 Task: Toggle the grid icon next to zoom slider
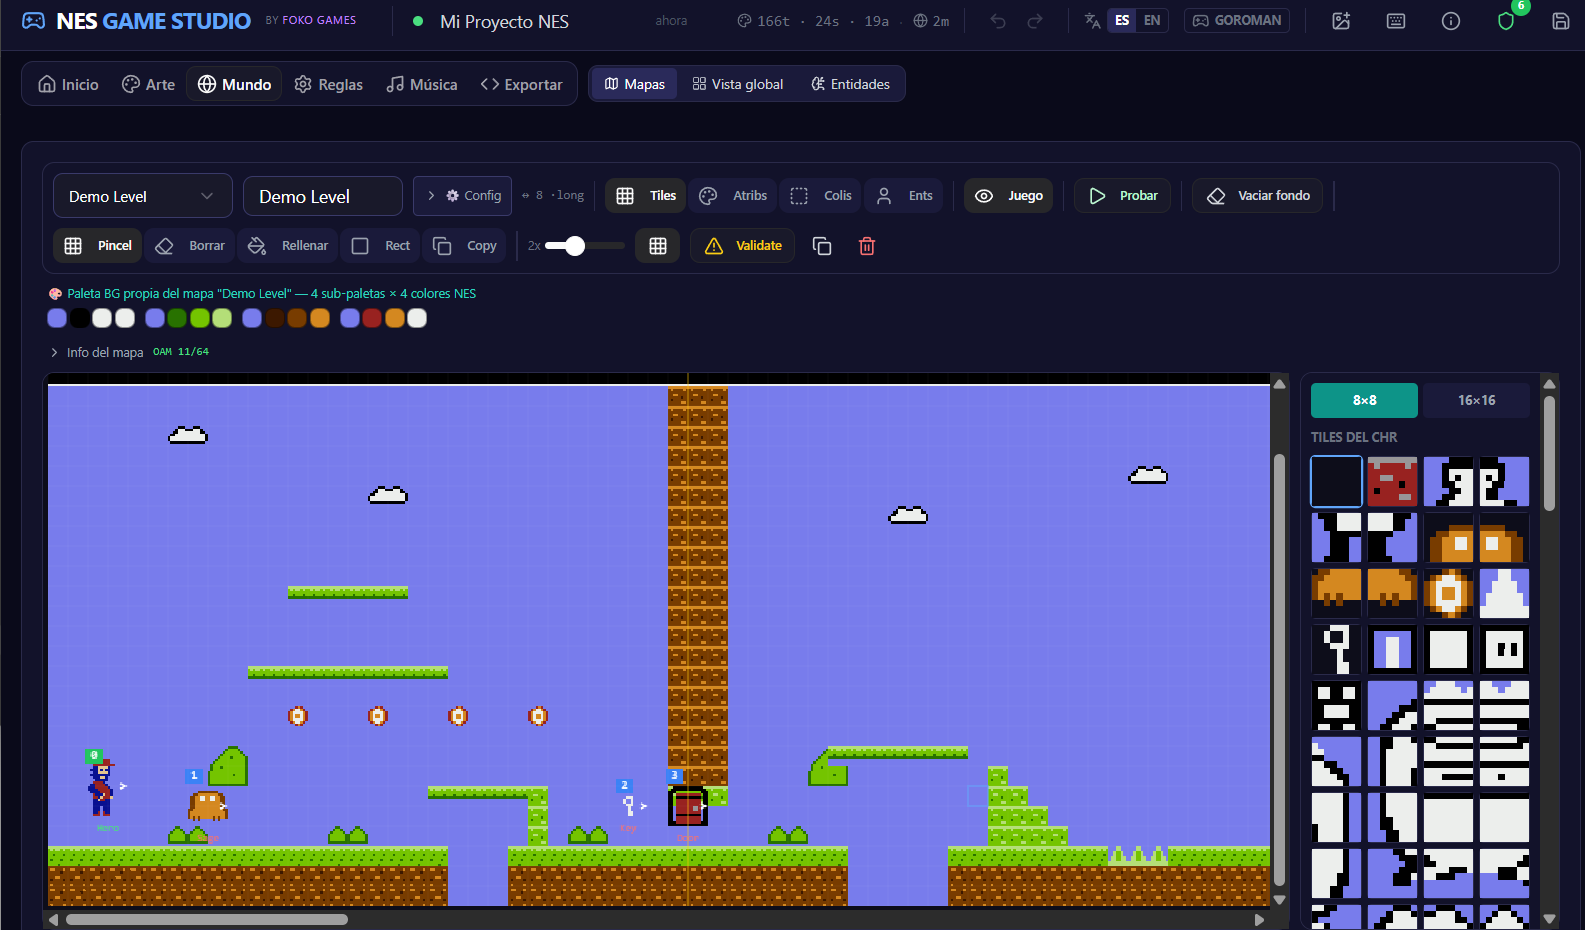coord(658,246)
